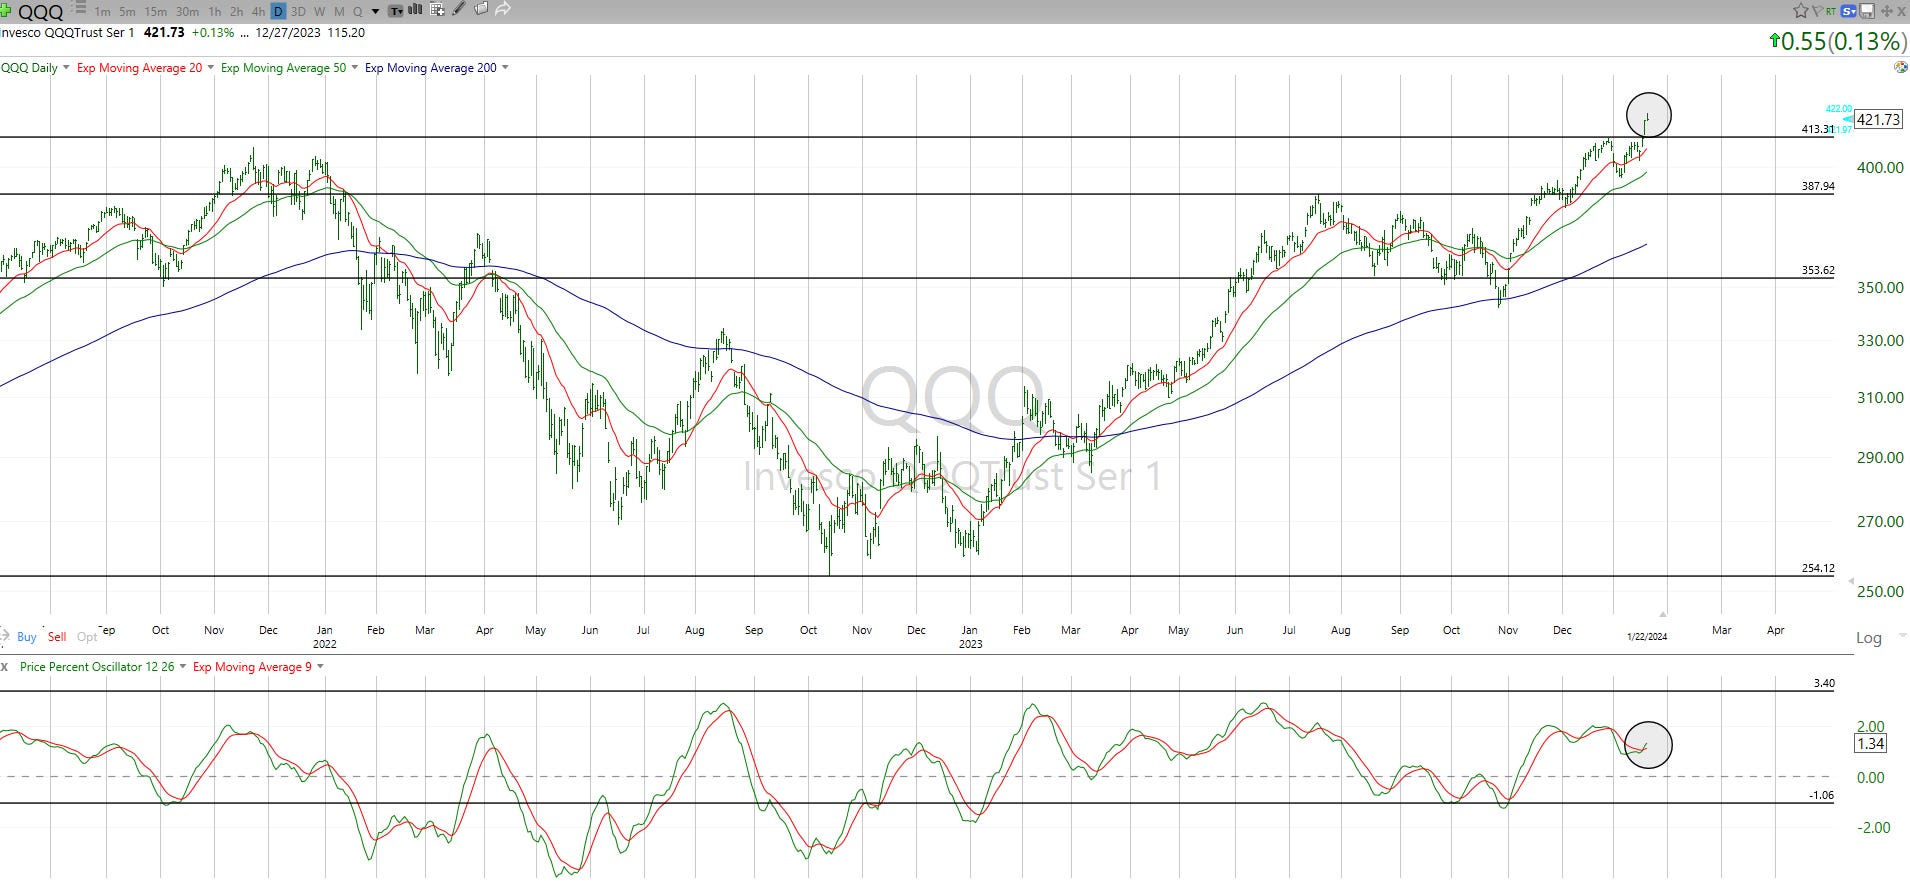Open the watchlist icon beside the QQQ symbol
The width and height of the screenshot is (1910, 883).
pos(80,7)
